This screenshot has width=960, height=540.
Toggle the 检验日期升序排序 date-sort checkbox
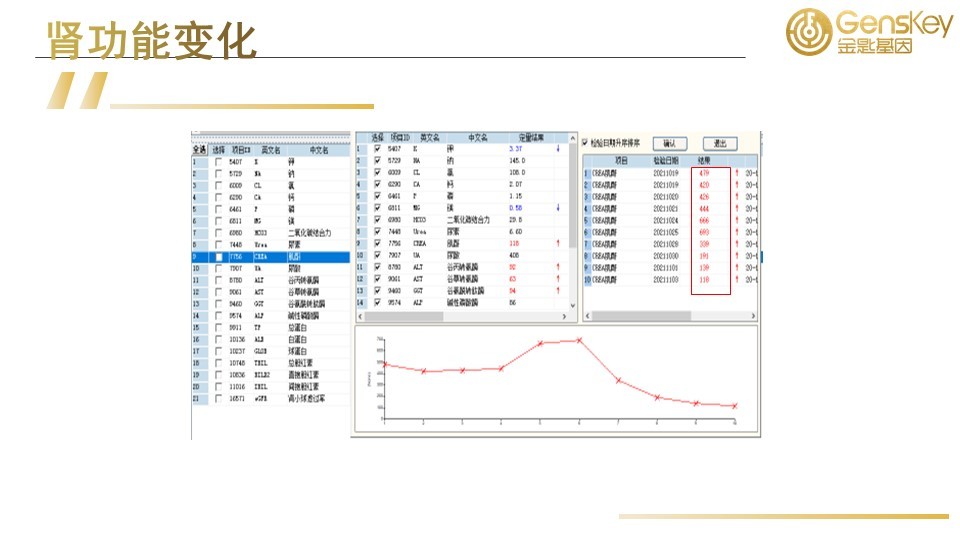pos(585,143)
